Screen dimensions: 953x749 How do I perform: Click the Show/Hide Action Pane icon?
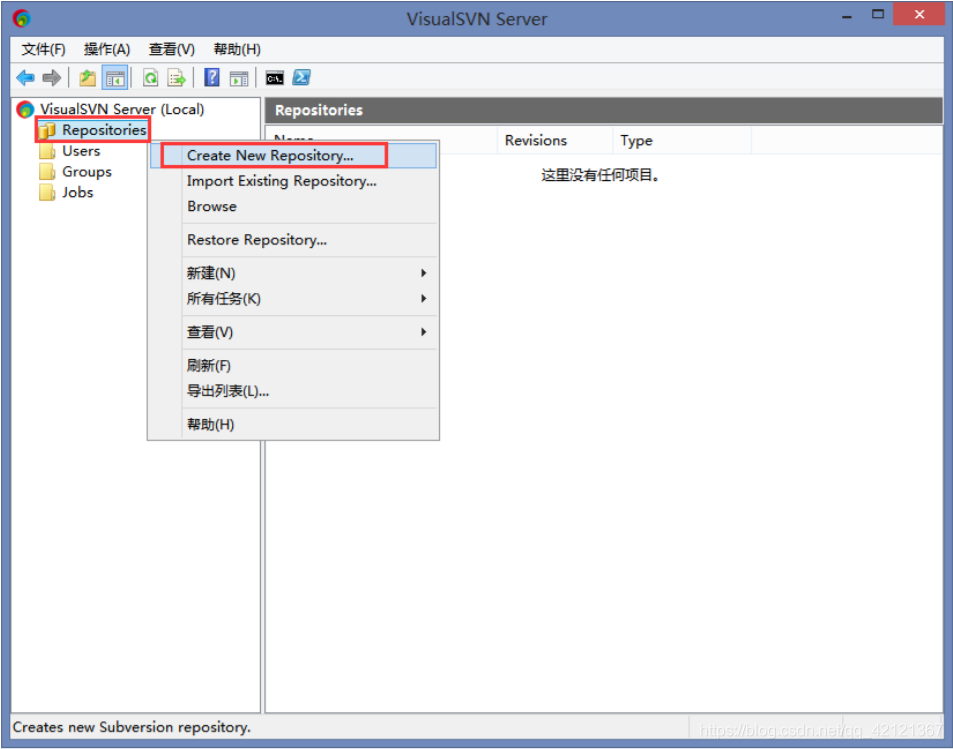coord(239,78)
